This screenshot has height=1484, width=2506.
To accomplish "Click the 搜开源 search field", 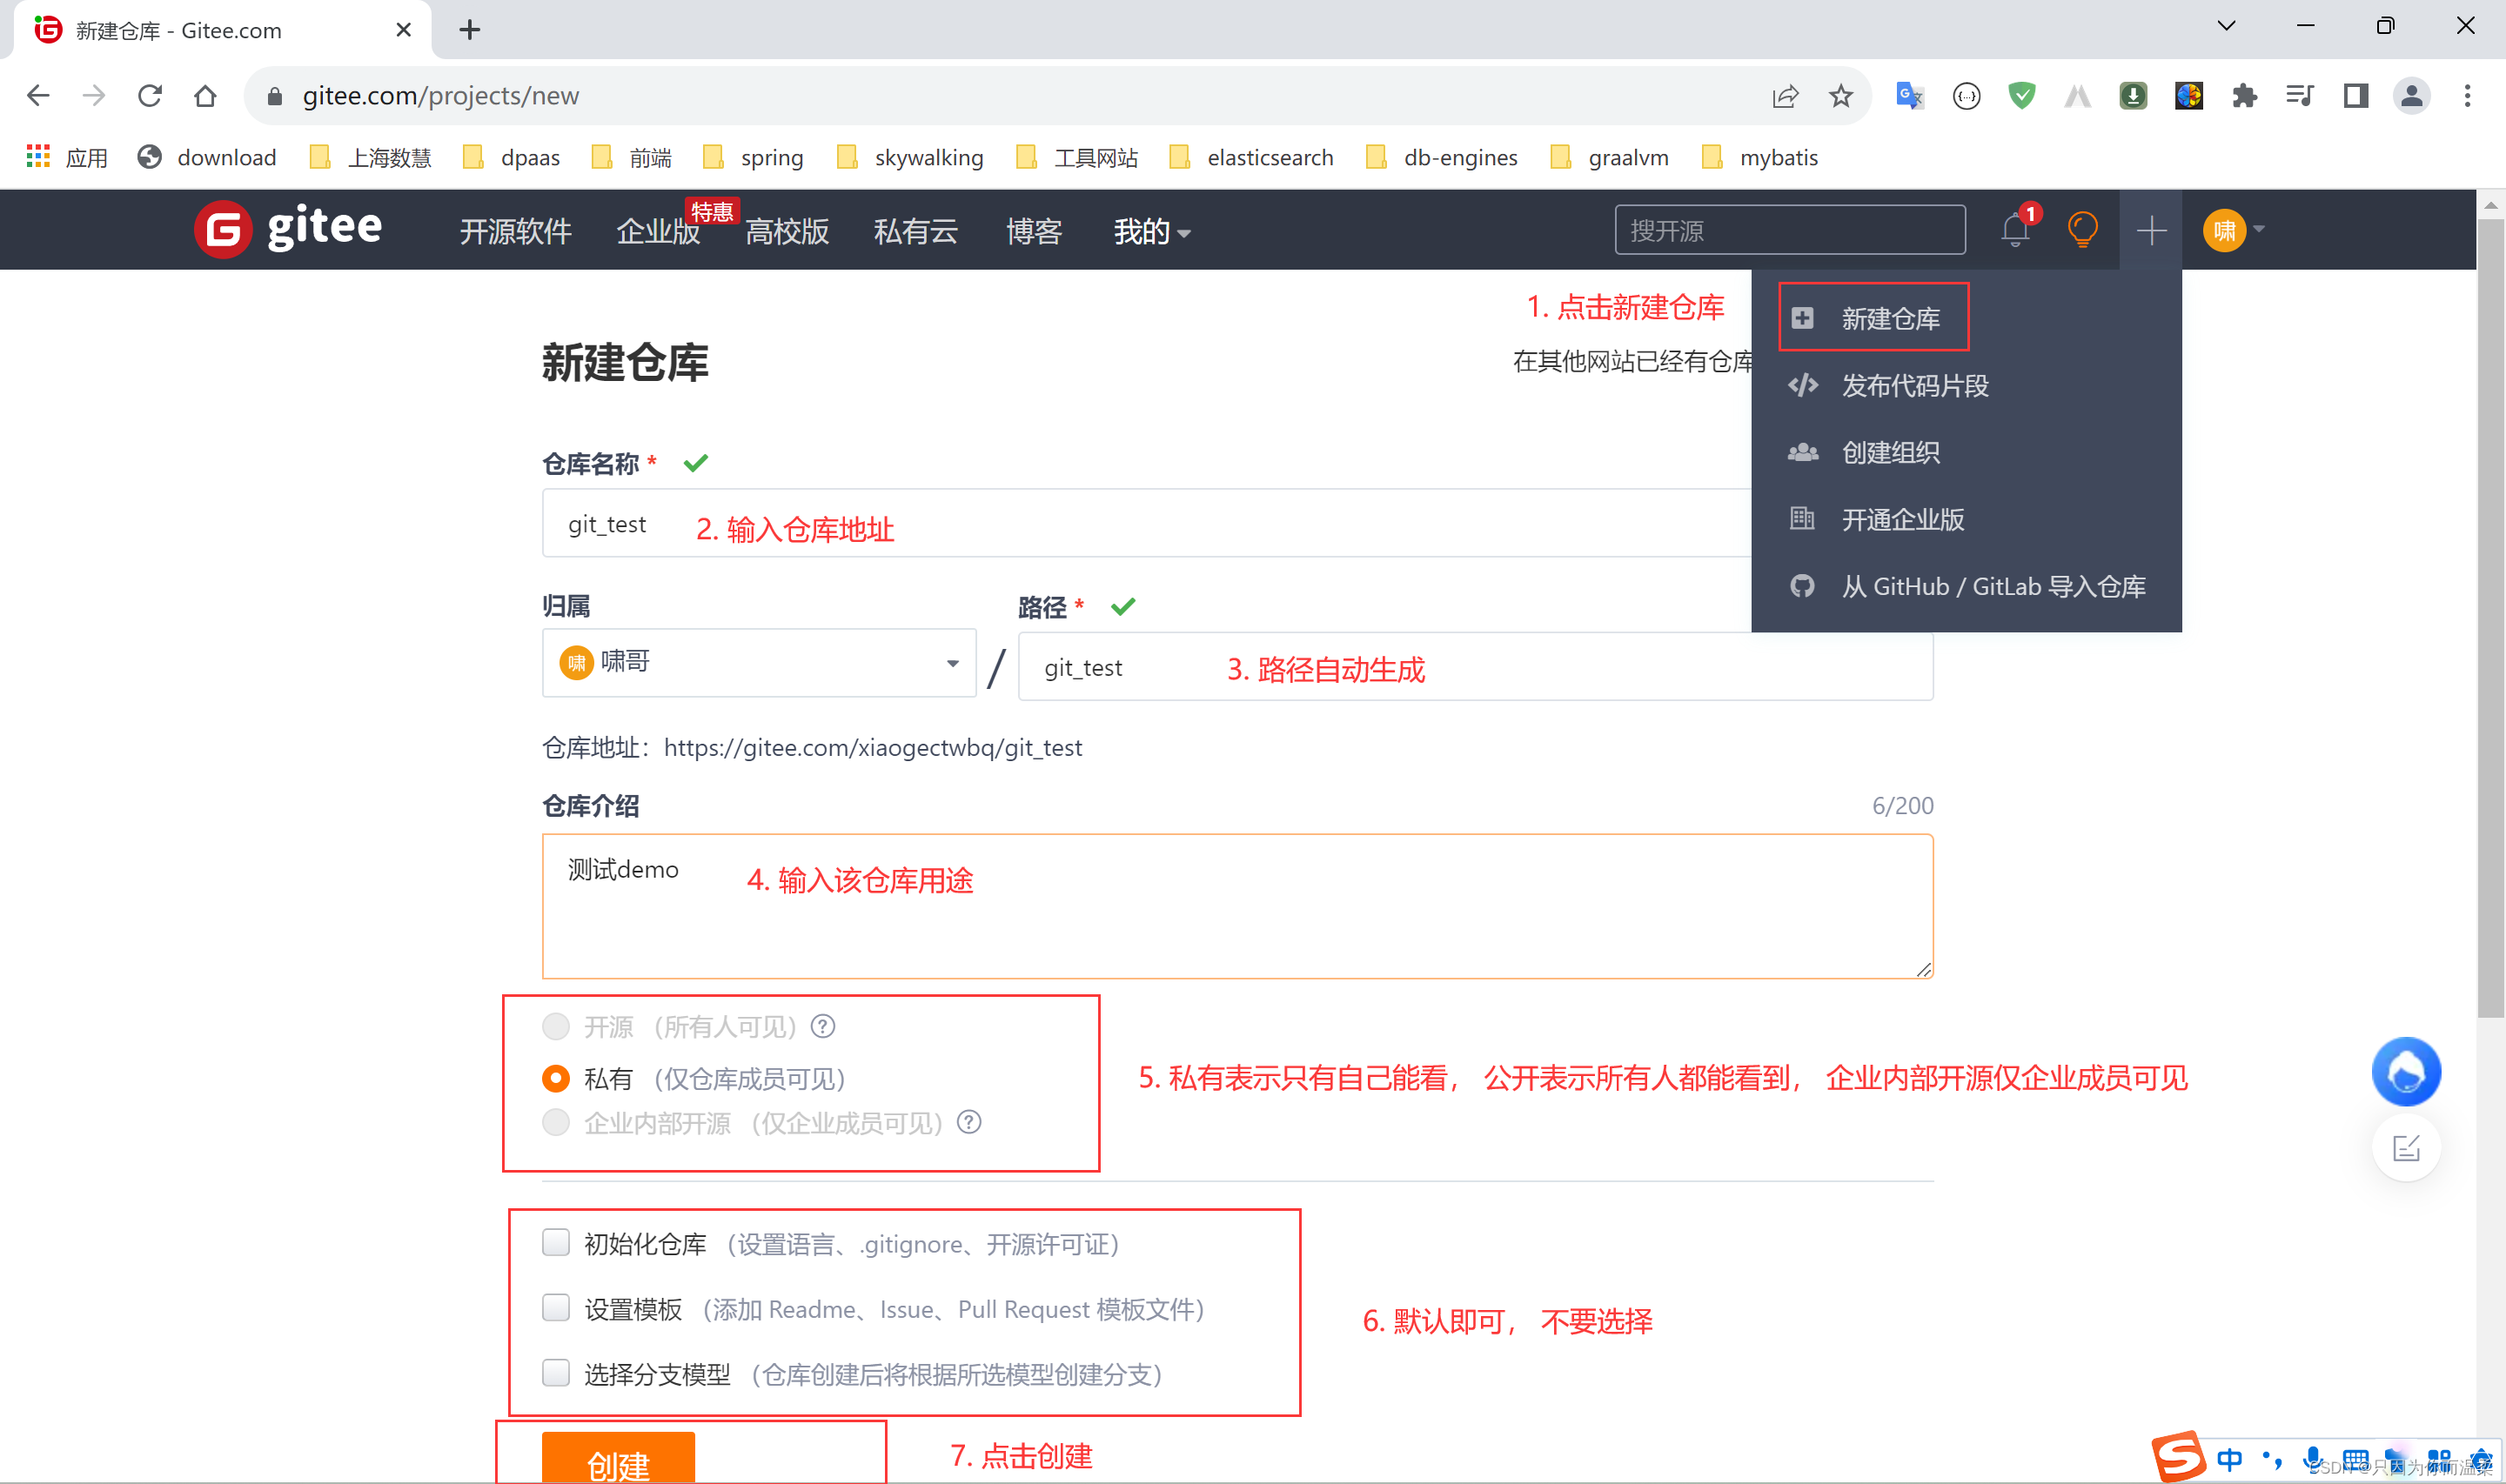I will [x=1789, y=231].
